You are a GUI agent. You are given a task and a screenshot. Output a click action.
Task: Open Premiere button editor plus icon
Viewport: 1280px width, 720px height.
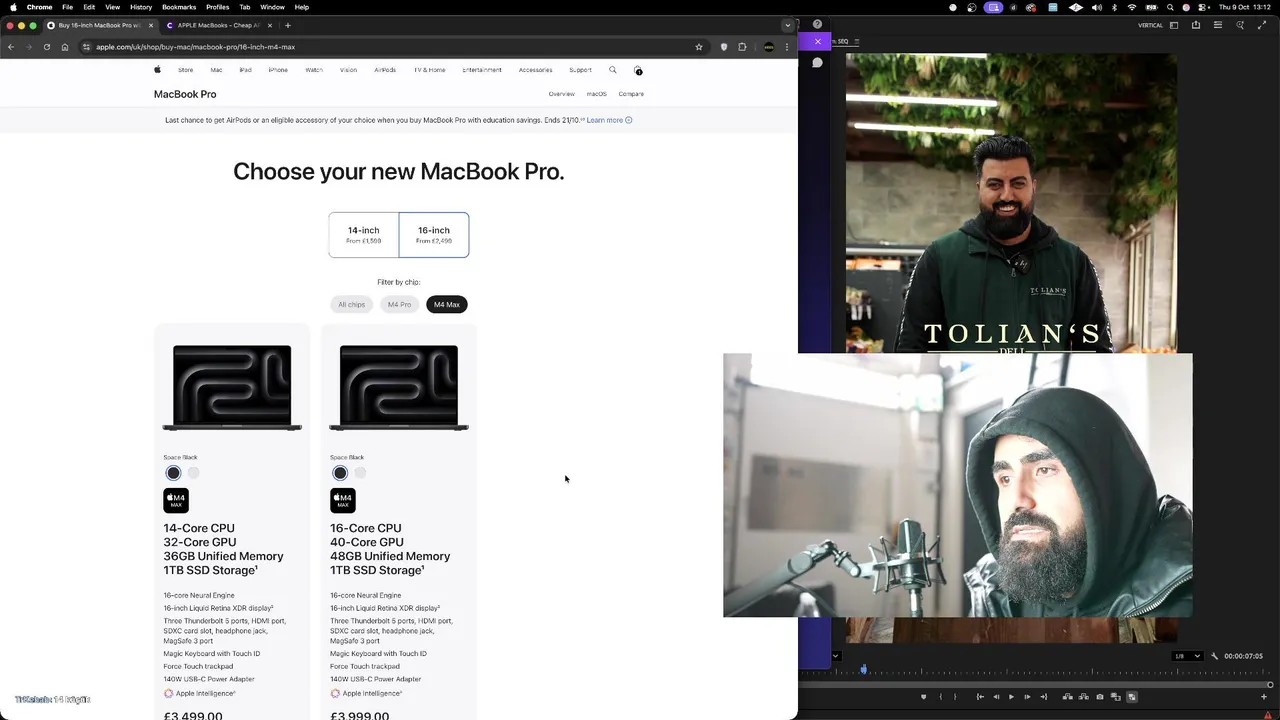[x=1264, y=697]
